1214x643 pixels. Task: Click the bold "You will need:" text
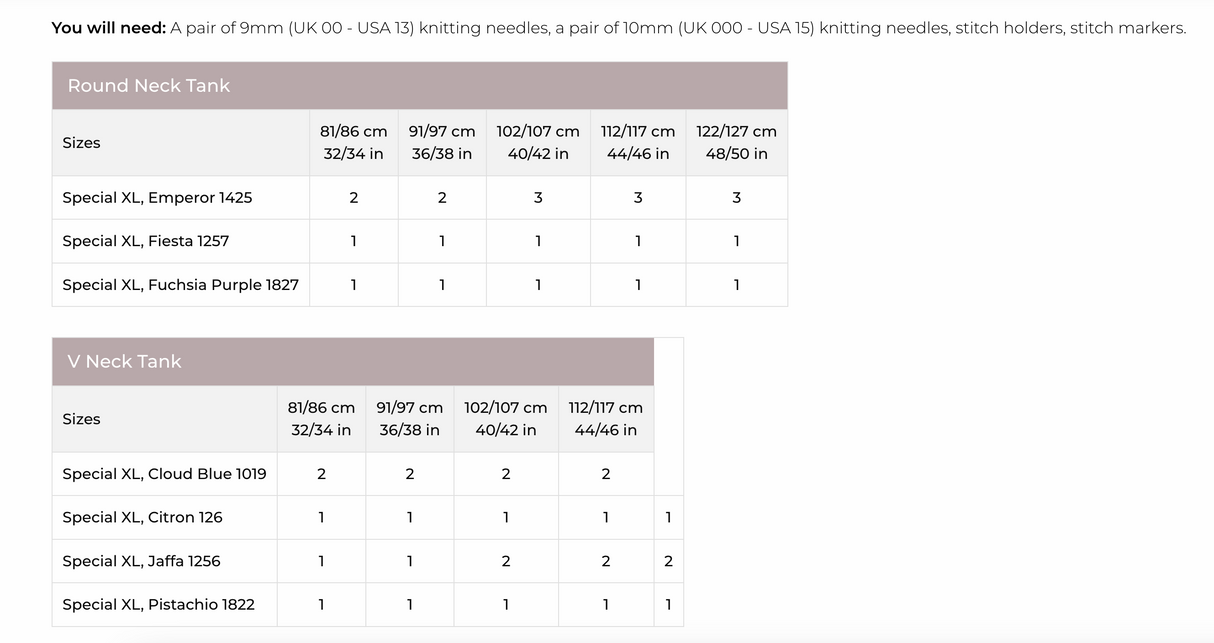[x=108, y=28]
